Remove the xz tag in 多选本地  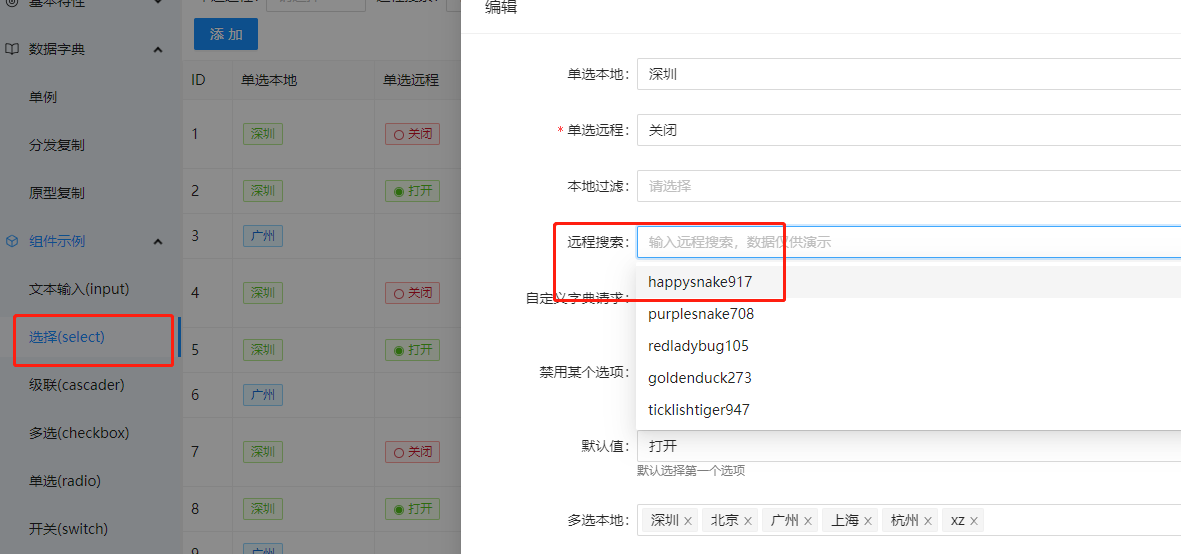pyautogui.click(x=974, y=521)
